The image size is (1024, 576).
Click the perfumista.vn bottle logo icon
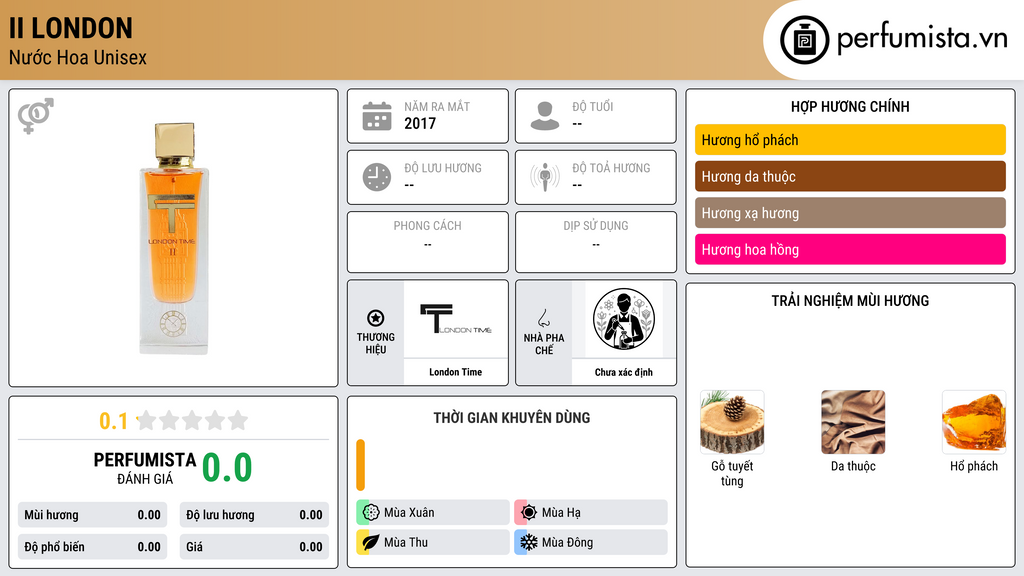[805, 40]
